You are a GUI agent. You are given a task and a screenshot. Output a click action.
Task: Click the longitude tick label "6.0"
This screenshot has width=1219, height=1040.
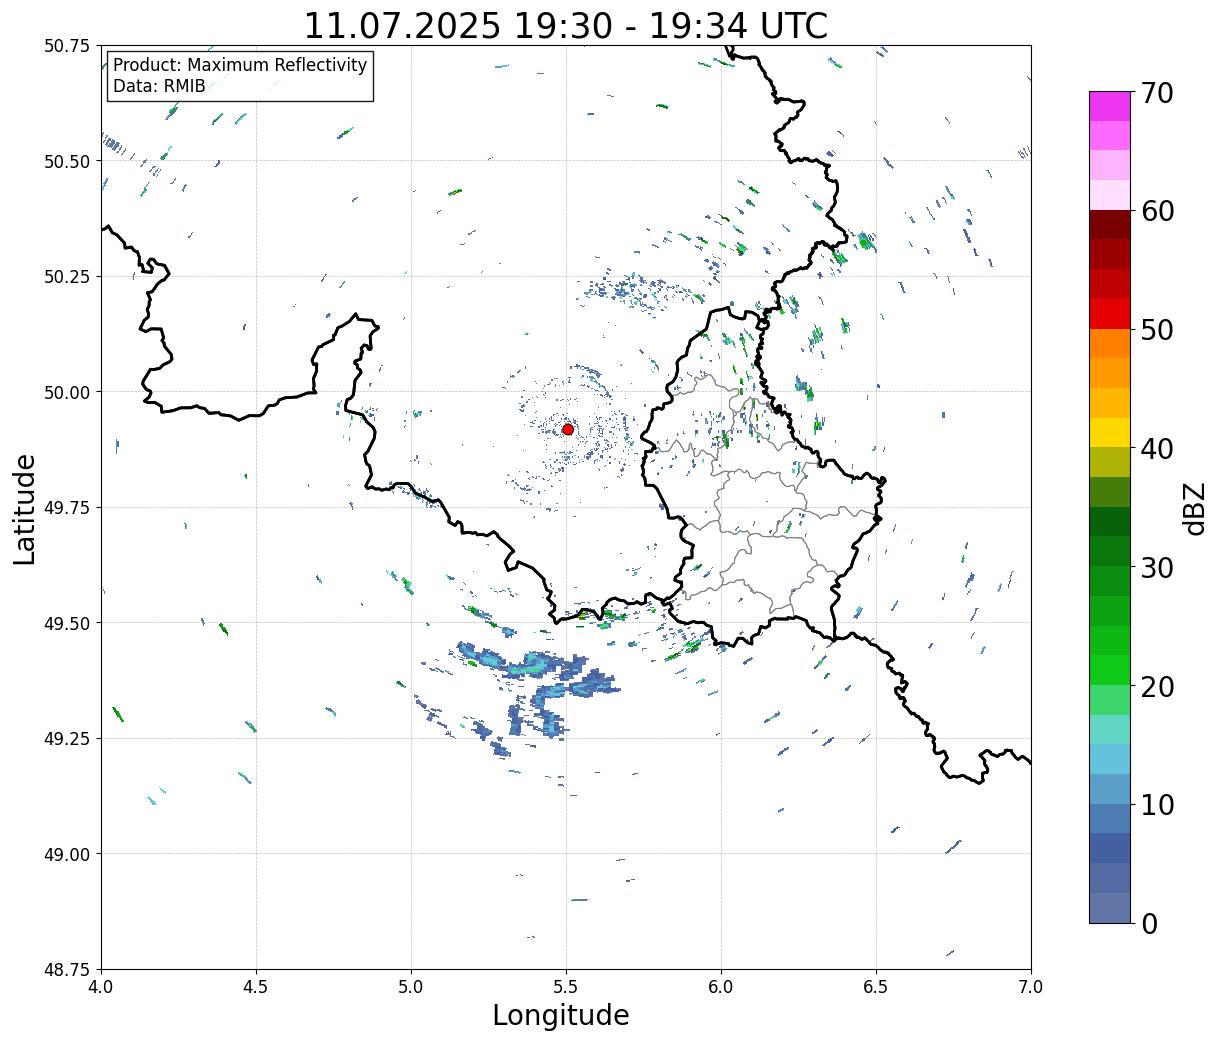(x=721, y=987)
